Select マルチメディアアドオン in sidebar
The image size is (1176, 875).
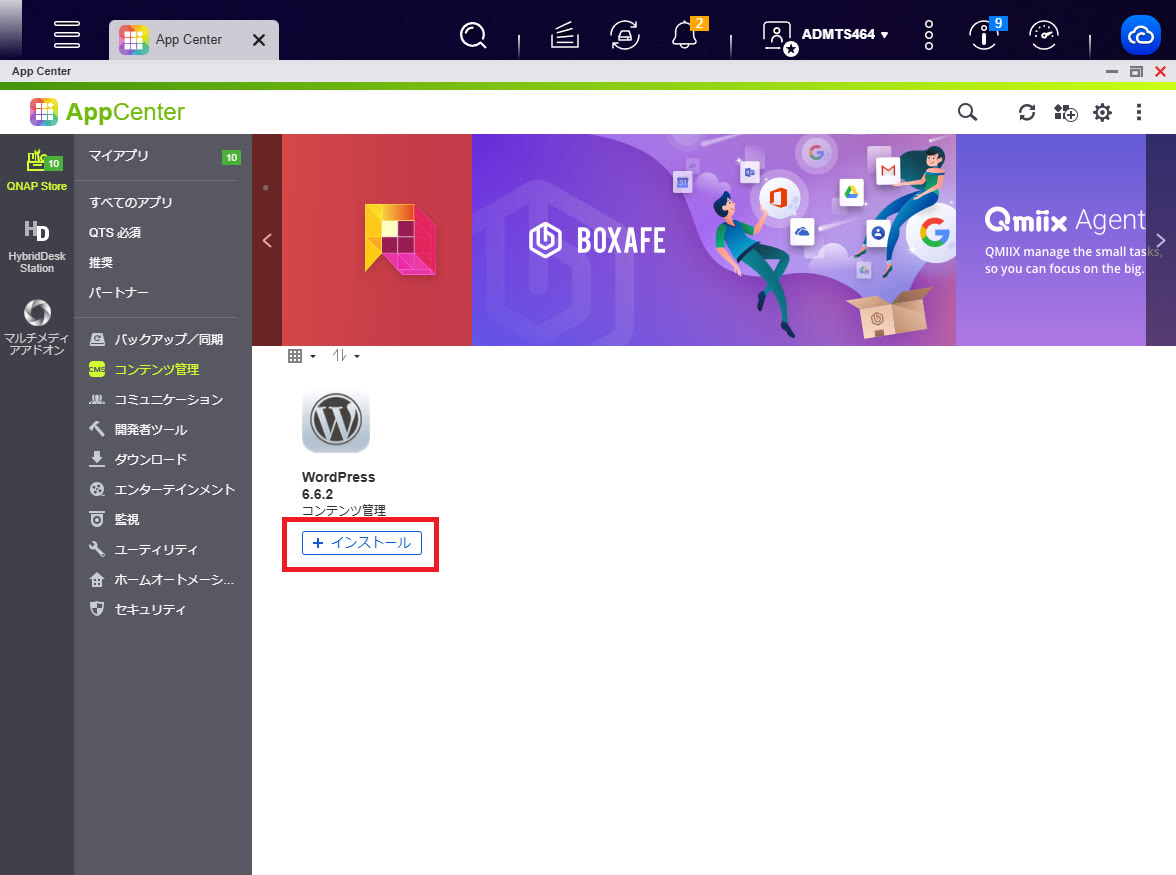pos(37,327)
